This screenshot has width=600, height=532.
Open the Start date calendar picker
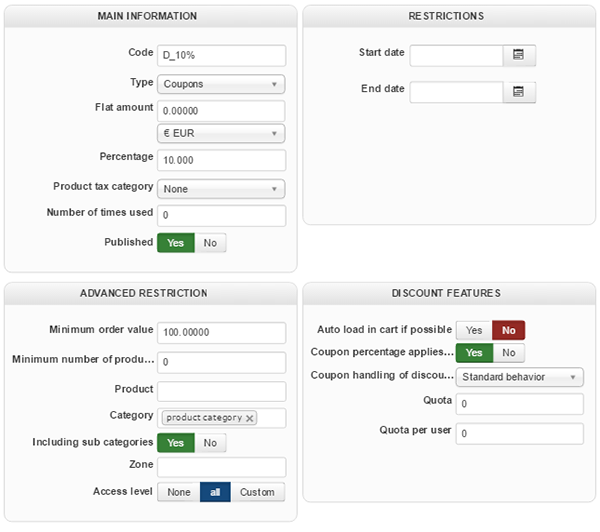pyautogui.click(x=519, y=55)
